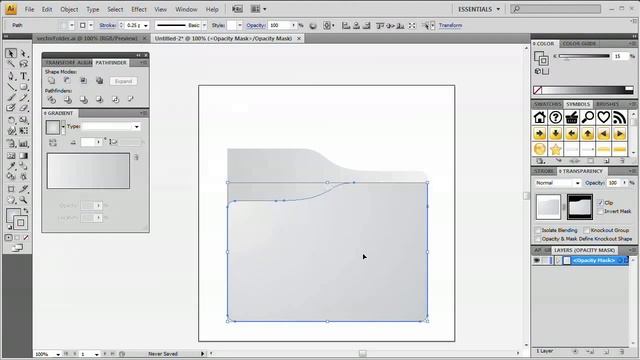The height and width of the screenshot is (360, 640).
Task: Click the home symbol in Symbols panel
Action: point(540,118)
